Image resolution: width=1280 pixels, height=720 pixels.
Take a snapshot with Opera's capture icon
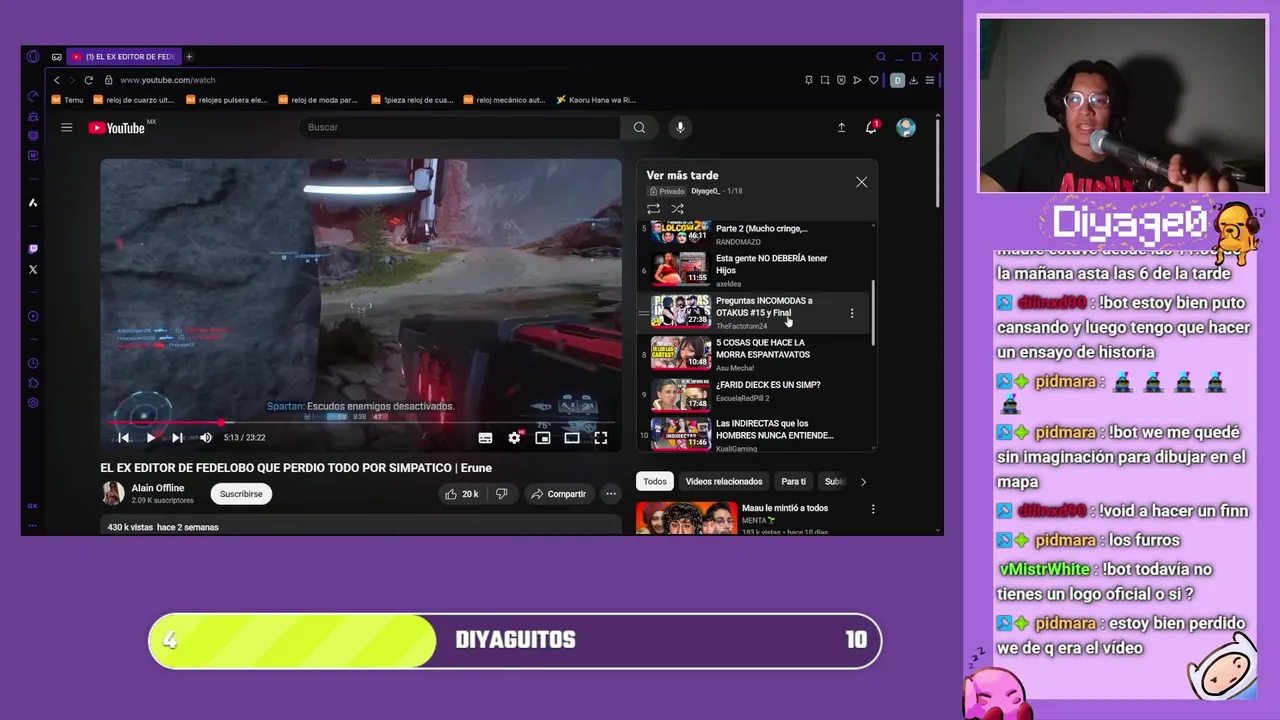point(825,80)
